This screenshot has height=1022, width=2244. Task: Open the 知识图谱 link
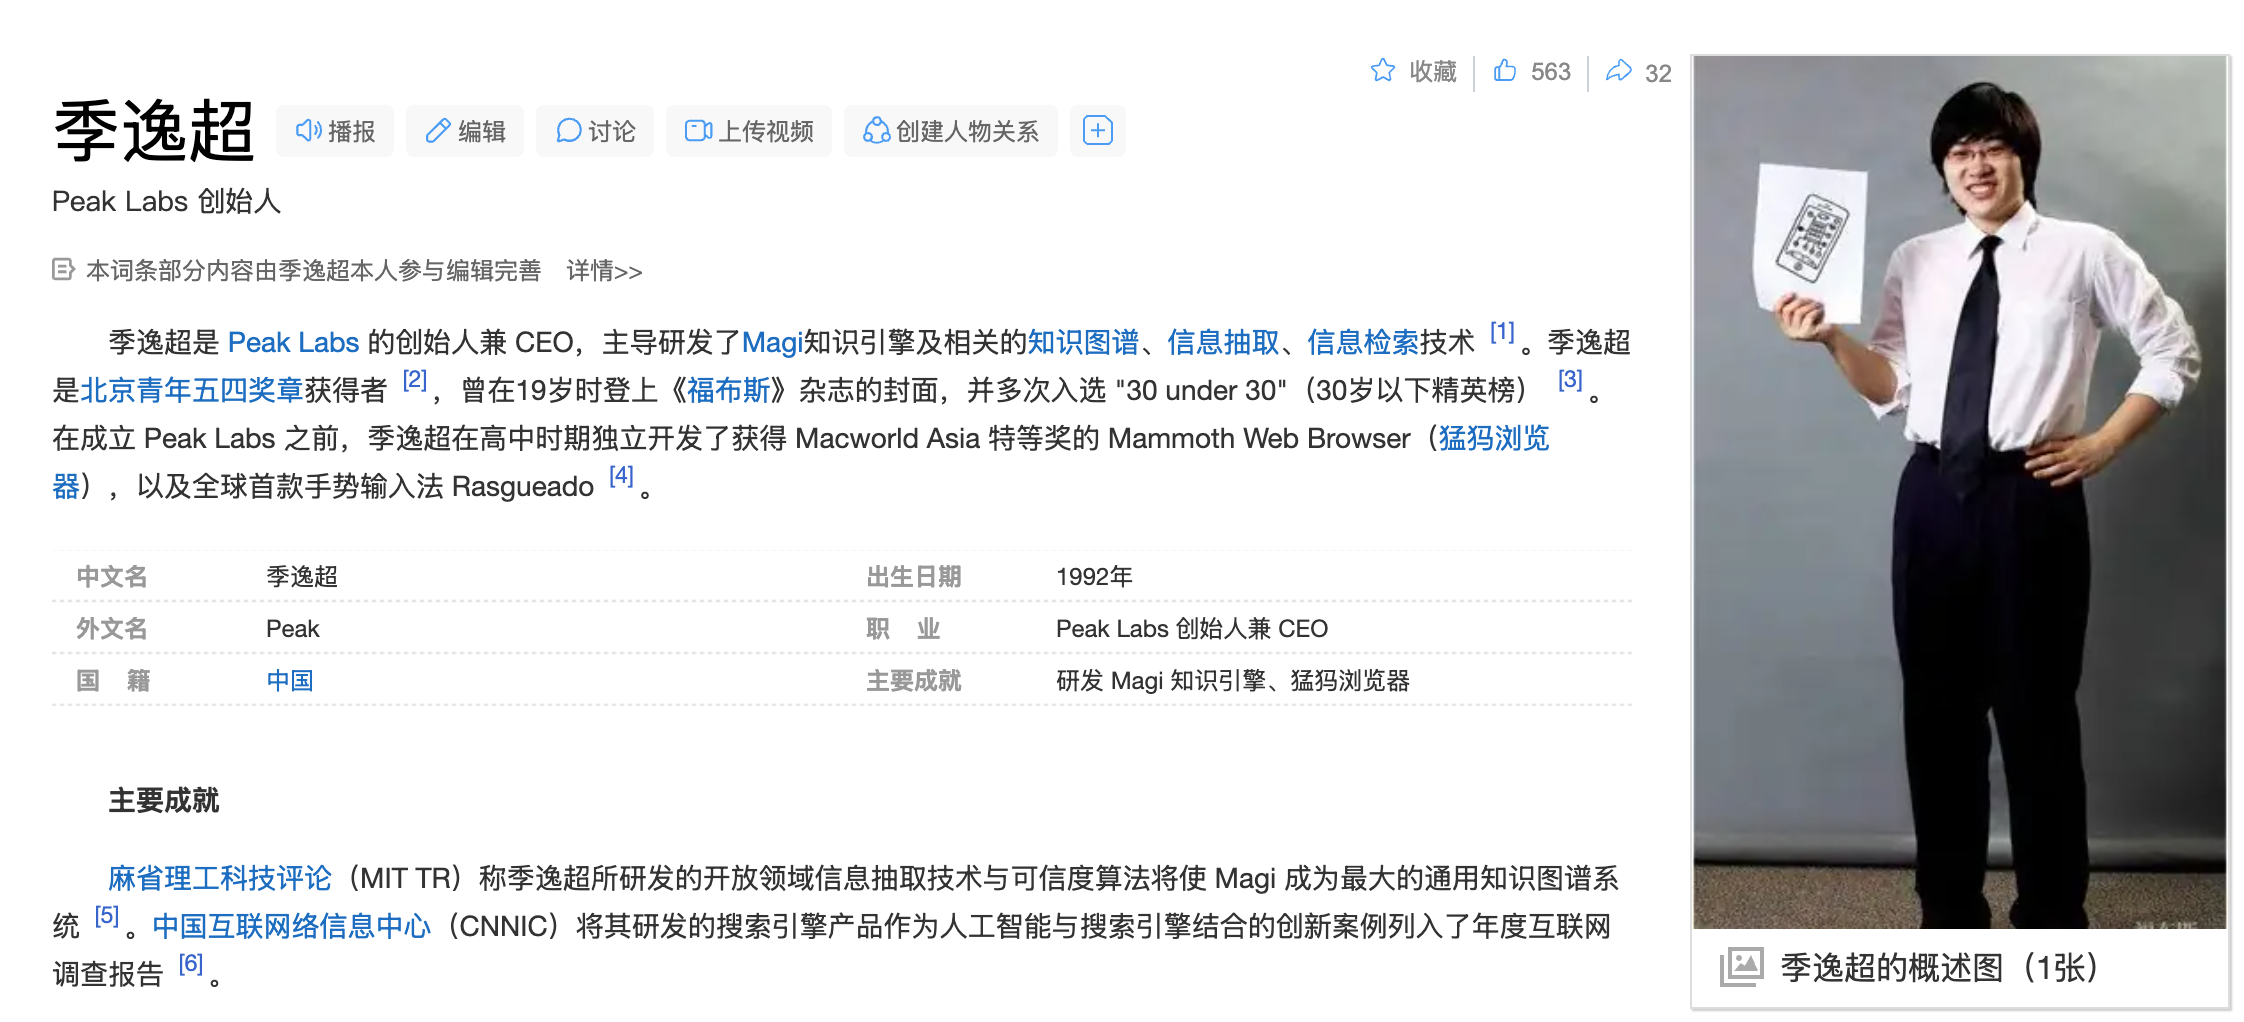[1083, 343]
